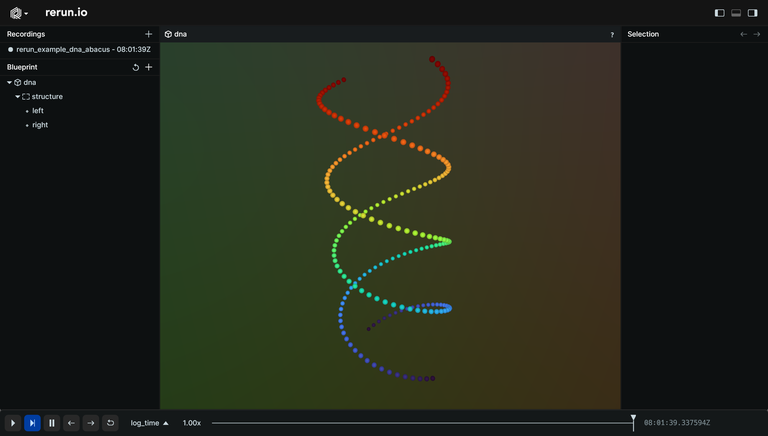Go to previous selection with left arrow

743,34
